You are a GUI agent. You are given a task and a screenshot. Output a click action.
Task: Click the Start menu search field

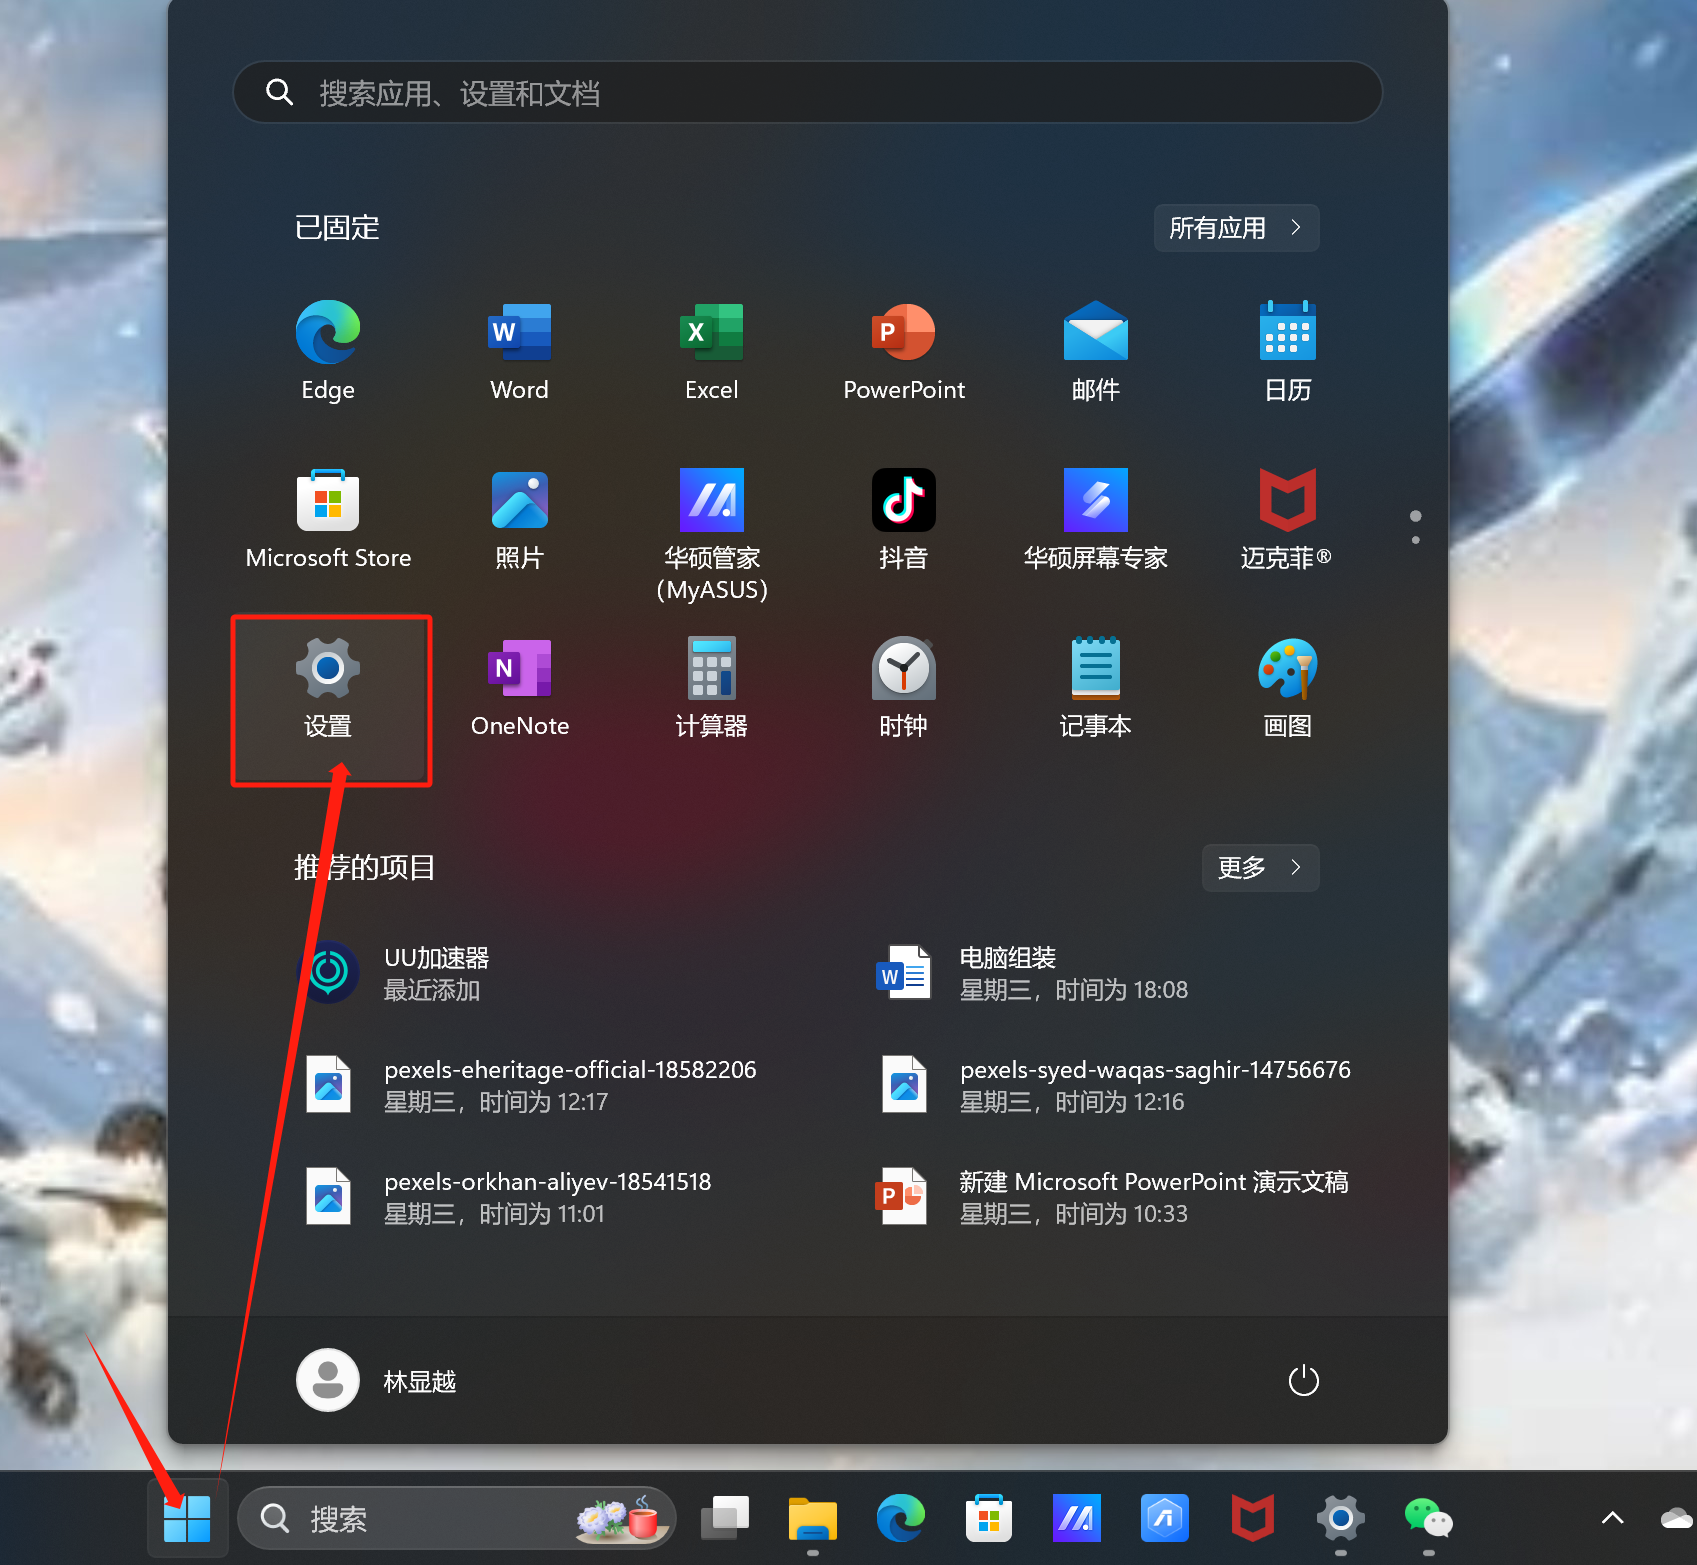(807, 93)
